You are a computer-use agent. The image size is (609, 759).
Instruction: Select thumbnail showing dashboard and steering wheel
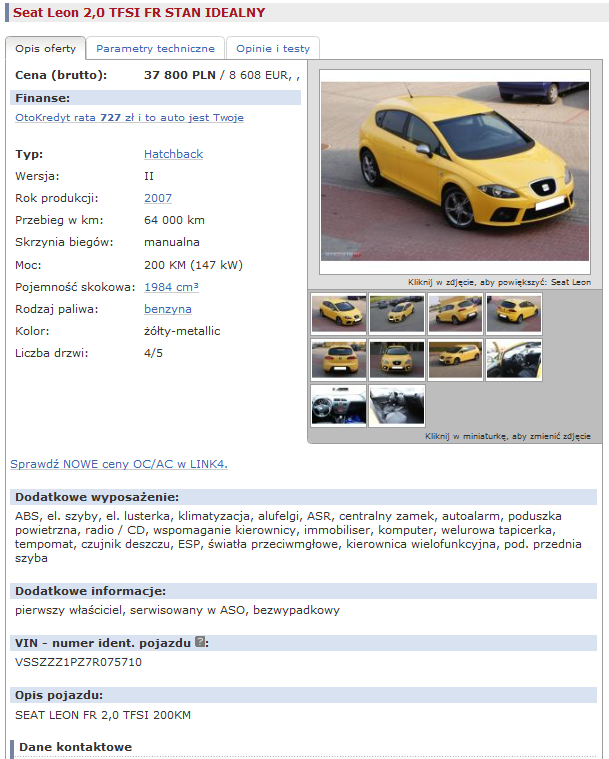tap(339, 406)
